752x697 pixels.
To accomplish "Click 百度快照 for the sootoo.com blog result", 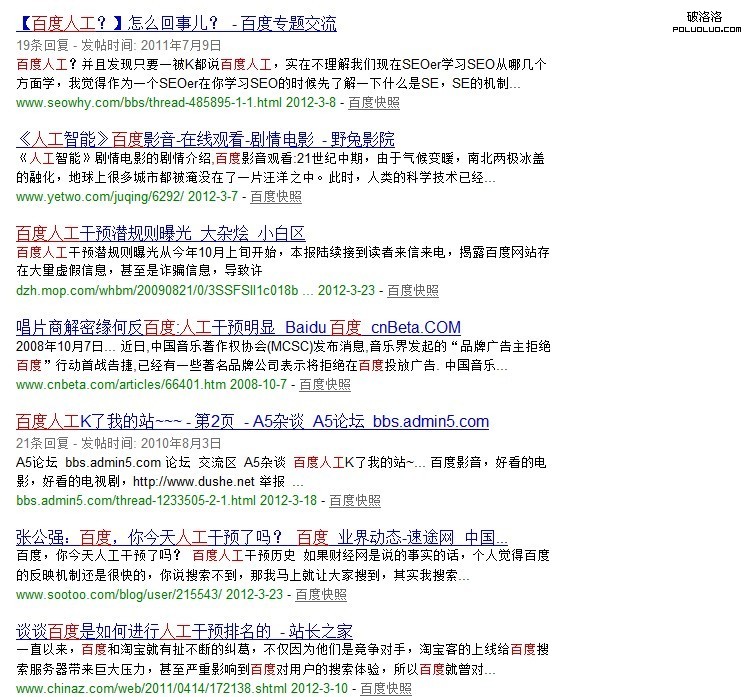I will tap(321, 594).
